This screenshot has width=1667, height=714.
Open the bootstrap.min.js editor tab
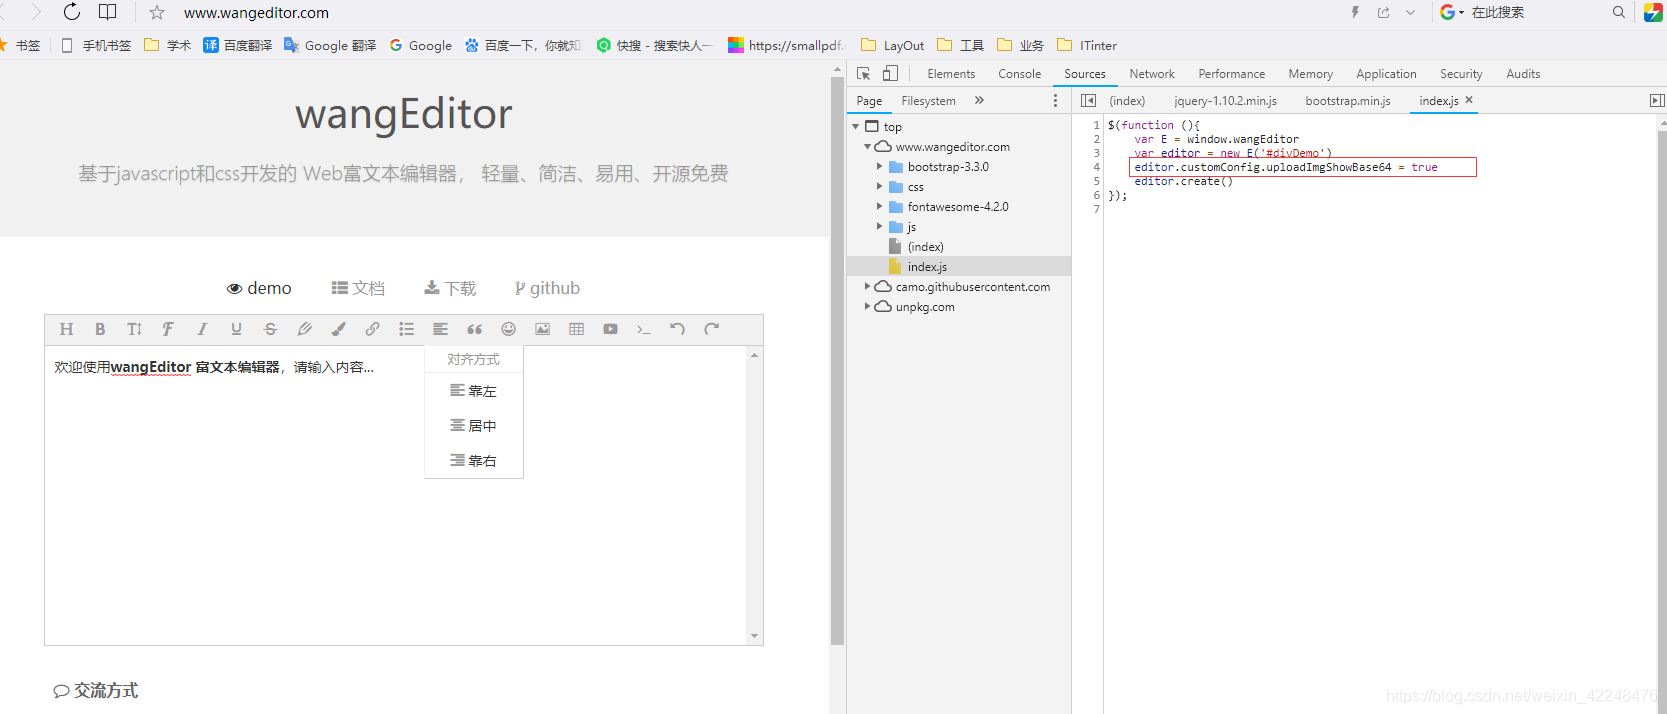(x=1348, y=101)
